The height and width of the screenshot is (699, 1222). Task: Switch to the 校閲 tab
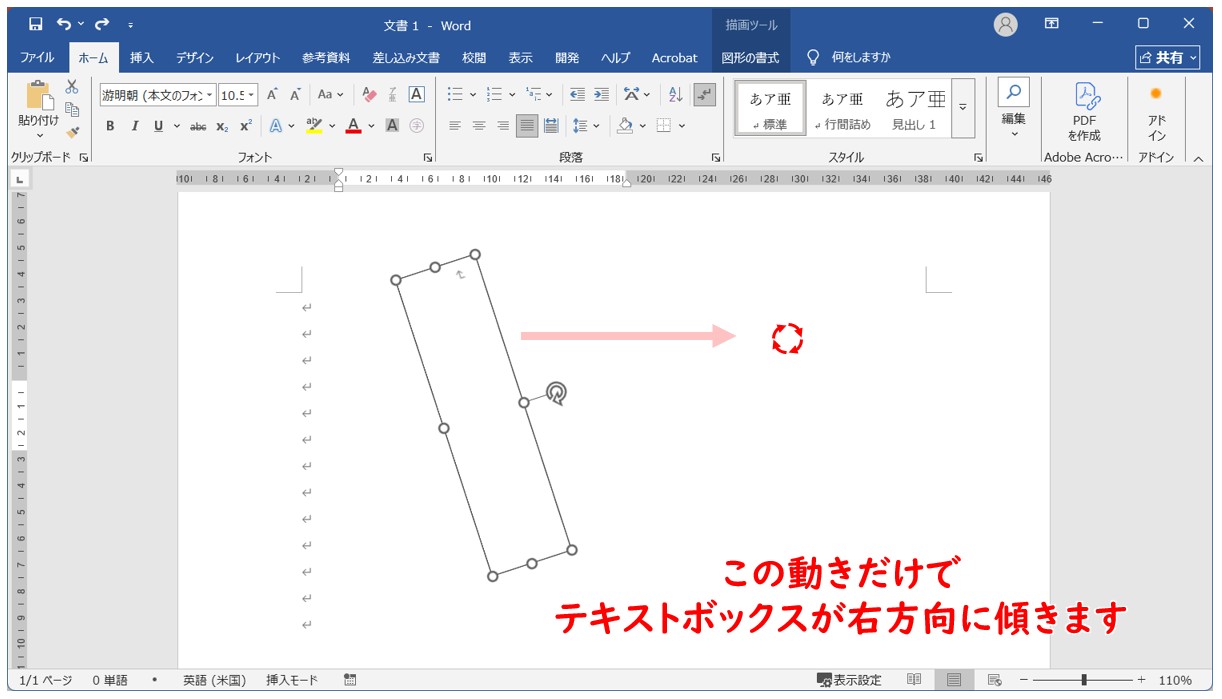pyautogui.click(x=474, y=58)
